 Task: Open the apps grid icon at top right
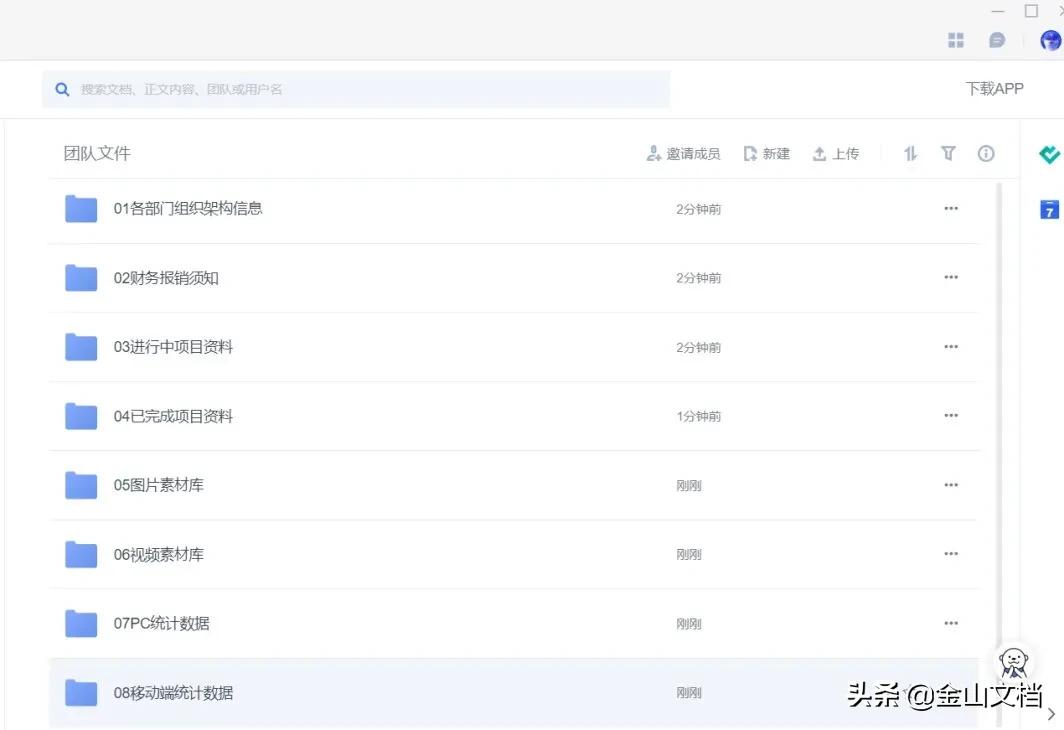click(x=955, y=40)
